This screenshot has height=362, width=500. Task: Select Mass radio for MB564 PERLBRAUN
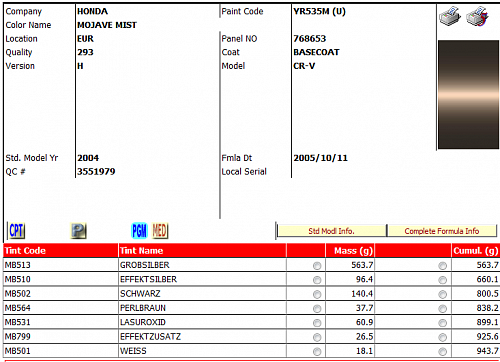pyautogui.click(x=317, y=309)
